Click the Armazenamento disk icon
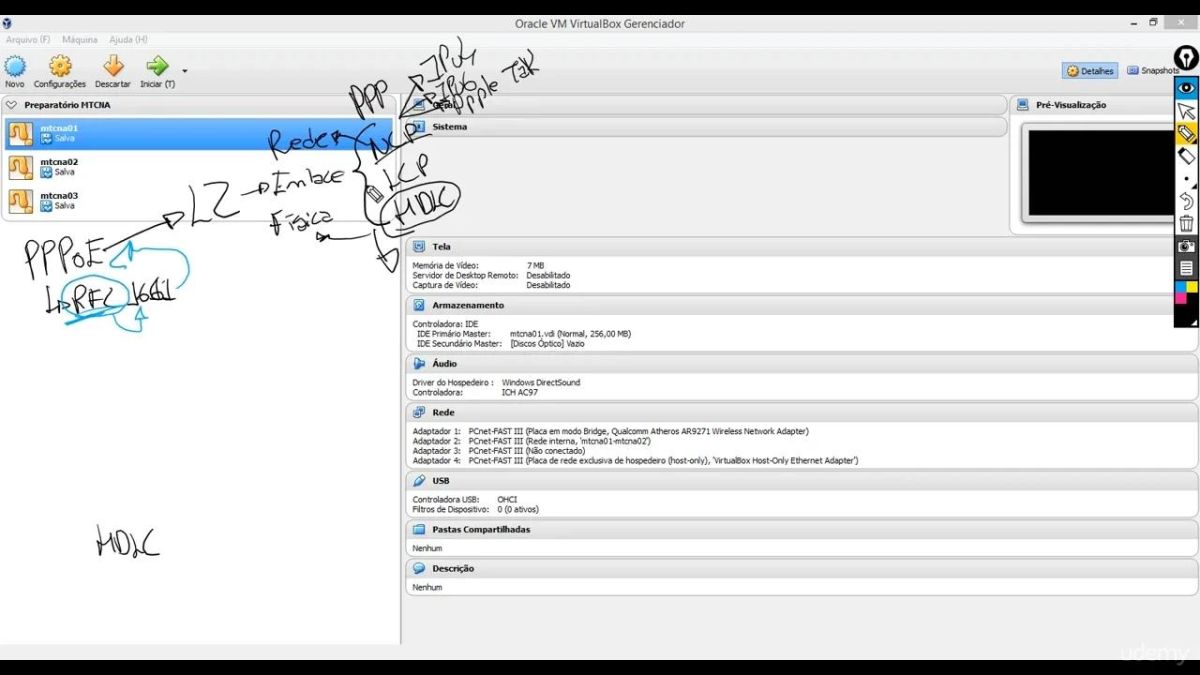 coord(419,305)
